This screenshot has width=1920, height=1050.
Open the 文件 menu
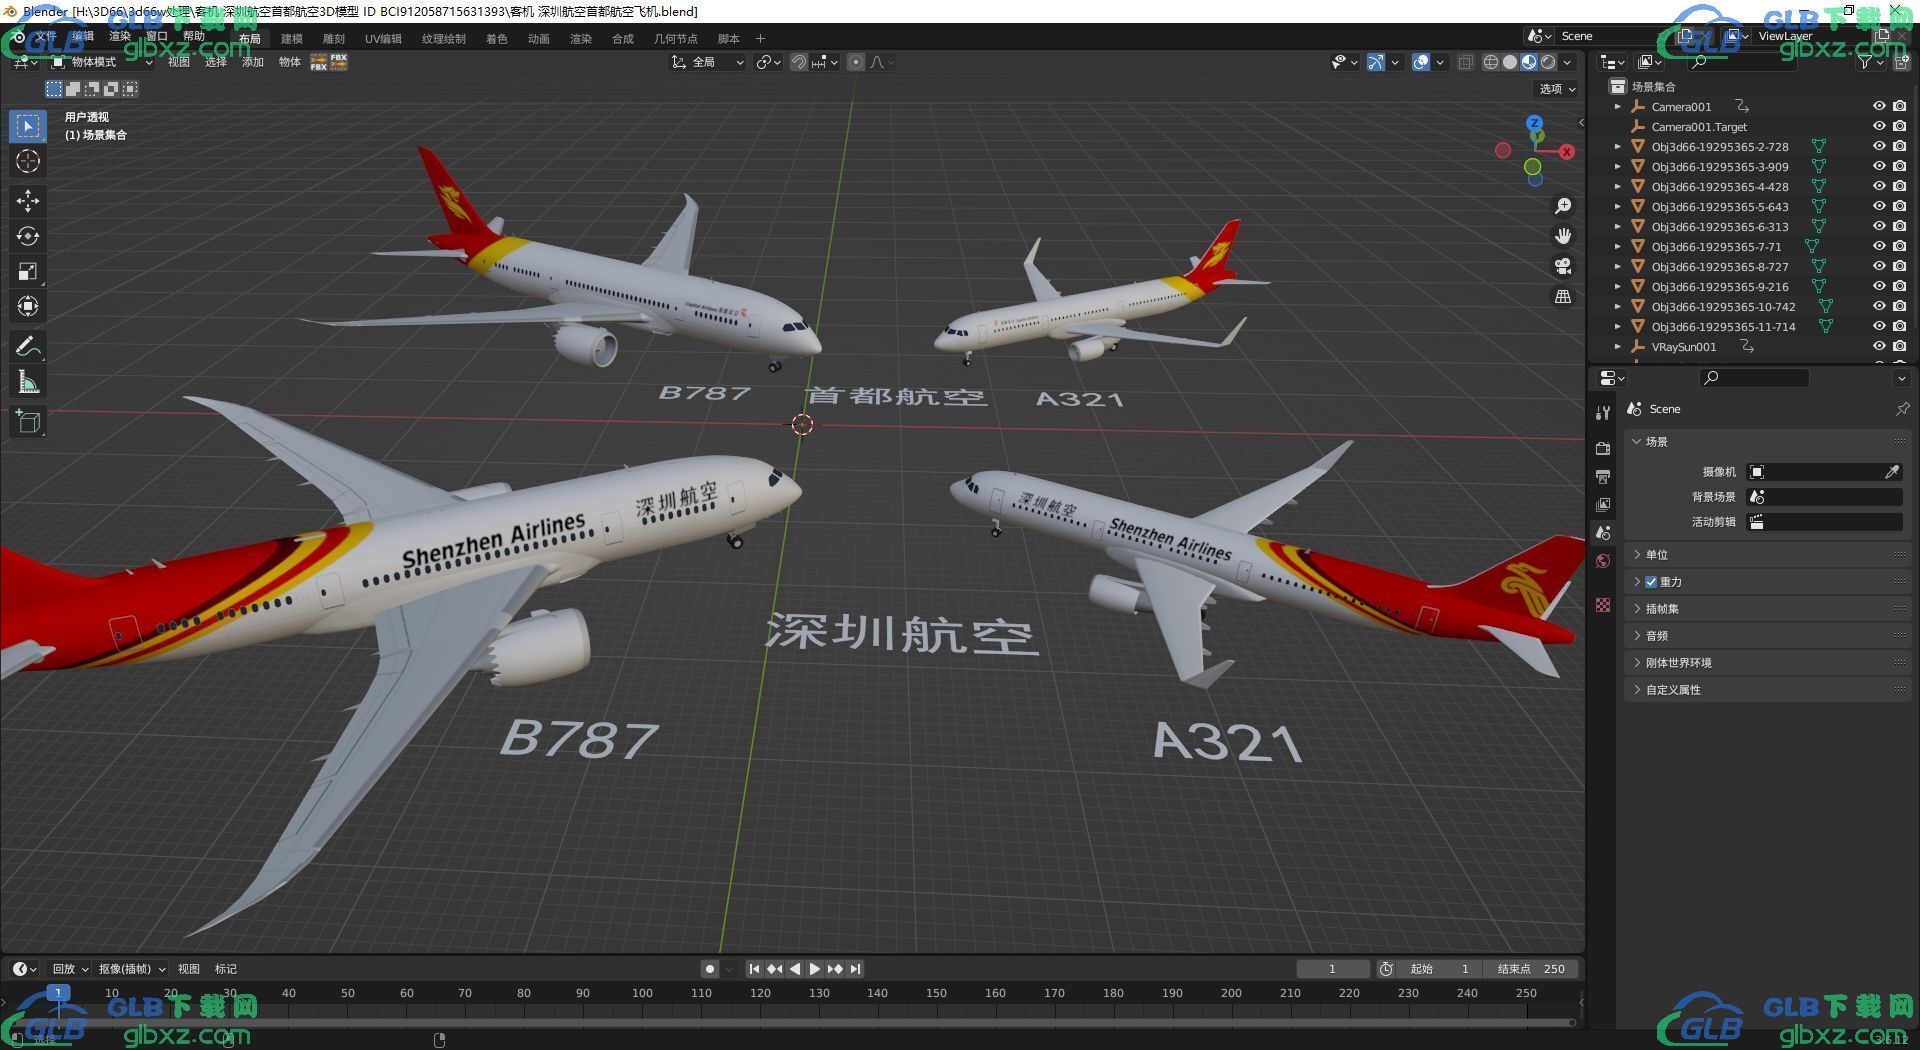point(46,36)
